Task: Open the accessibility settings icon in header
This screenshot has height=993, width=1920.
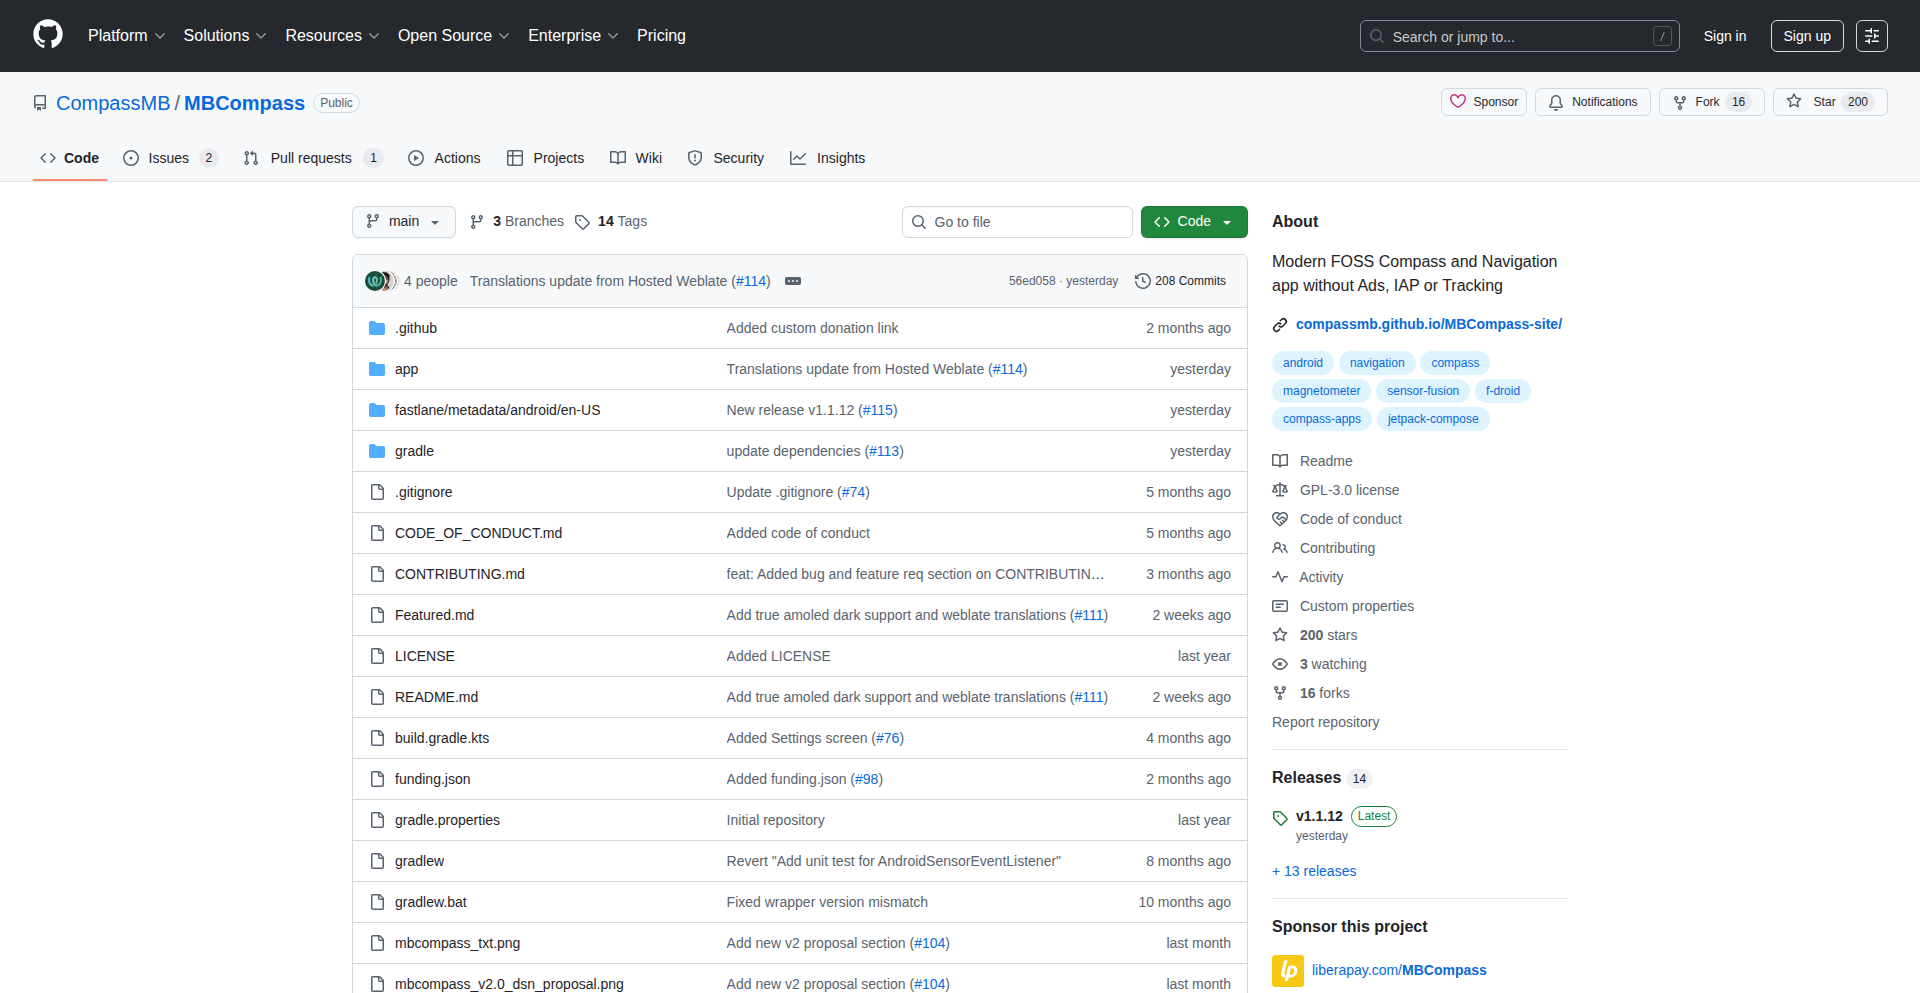Action: (x=1871, y=36)
